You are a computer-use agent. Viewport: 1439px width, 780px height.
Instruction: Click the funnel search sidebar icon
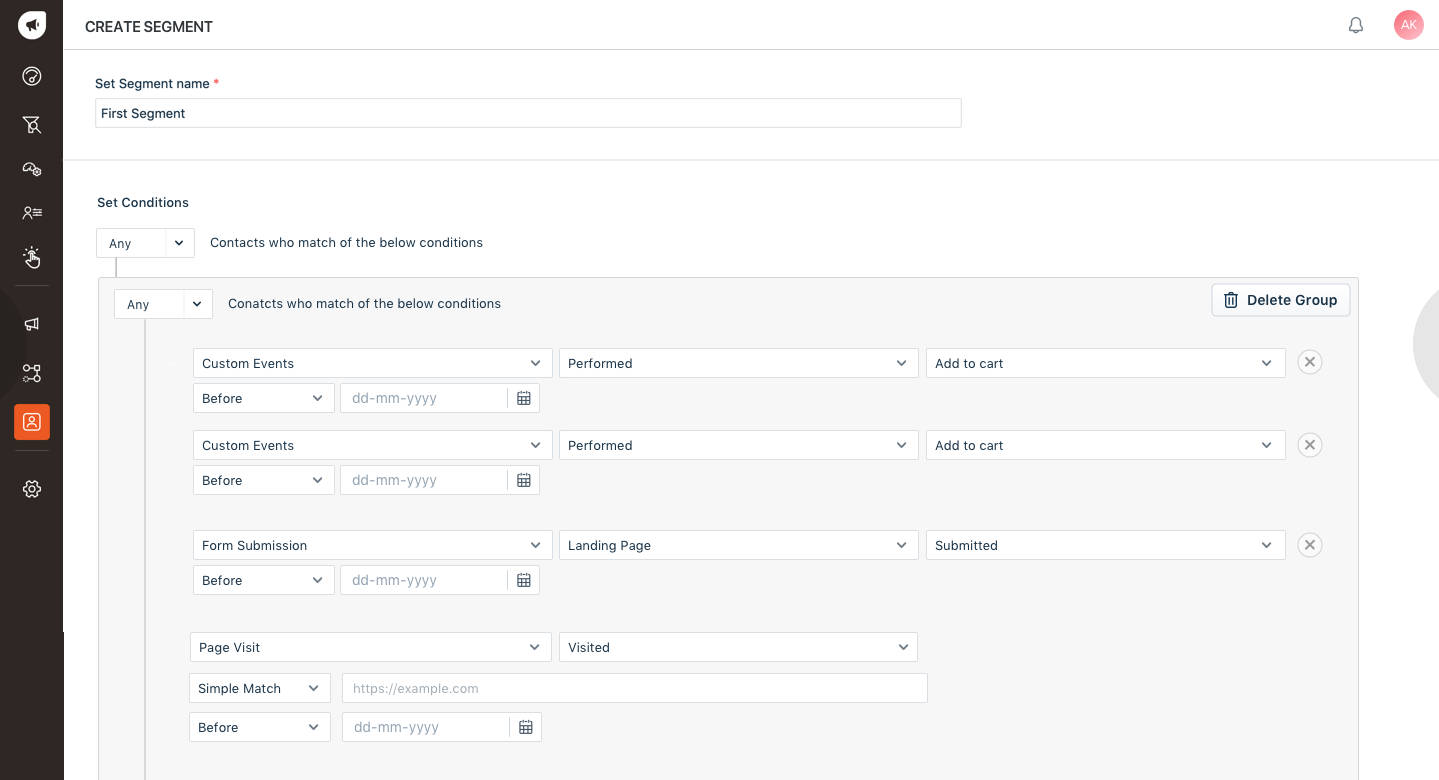click(x=32, y=124)
